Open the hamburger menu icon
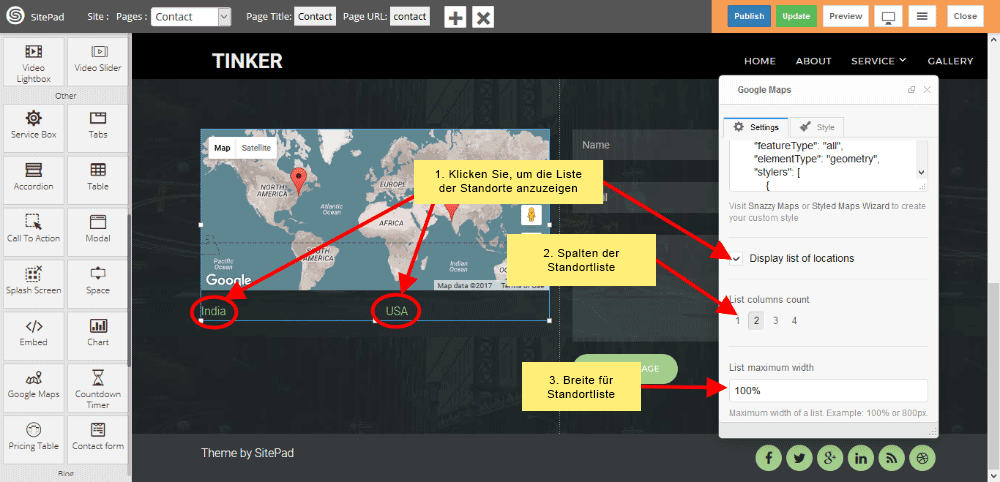Screen dimensions: 1000x482 922,17
